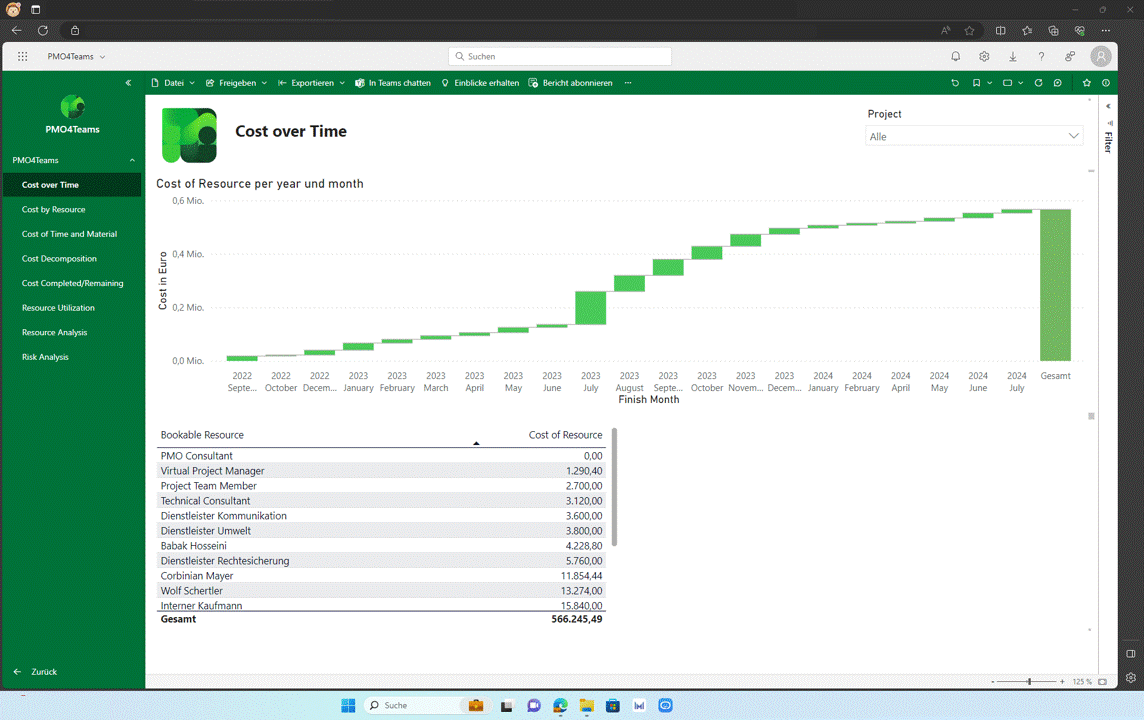1144x720 pixels.
Task: Collapse the left navigation pane
Action: tap(128, 83)
